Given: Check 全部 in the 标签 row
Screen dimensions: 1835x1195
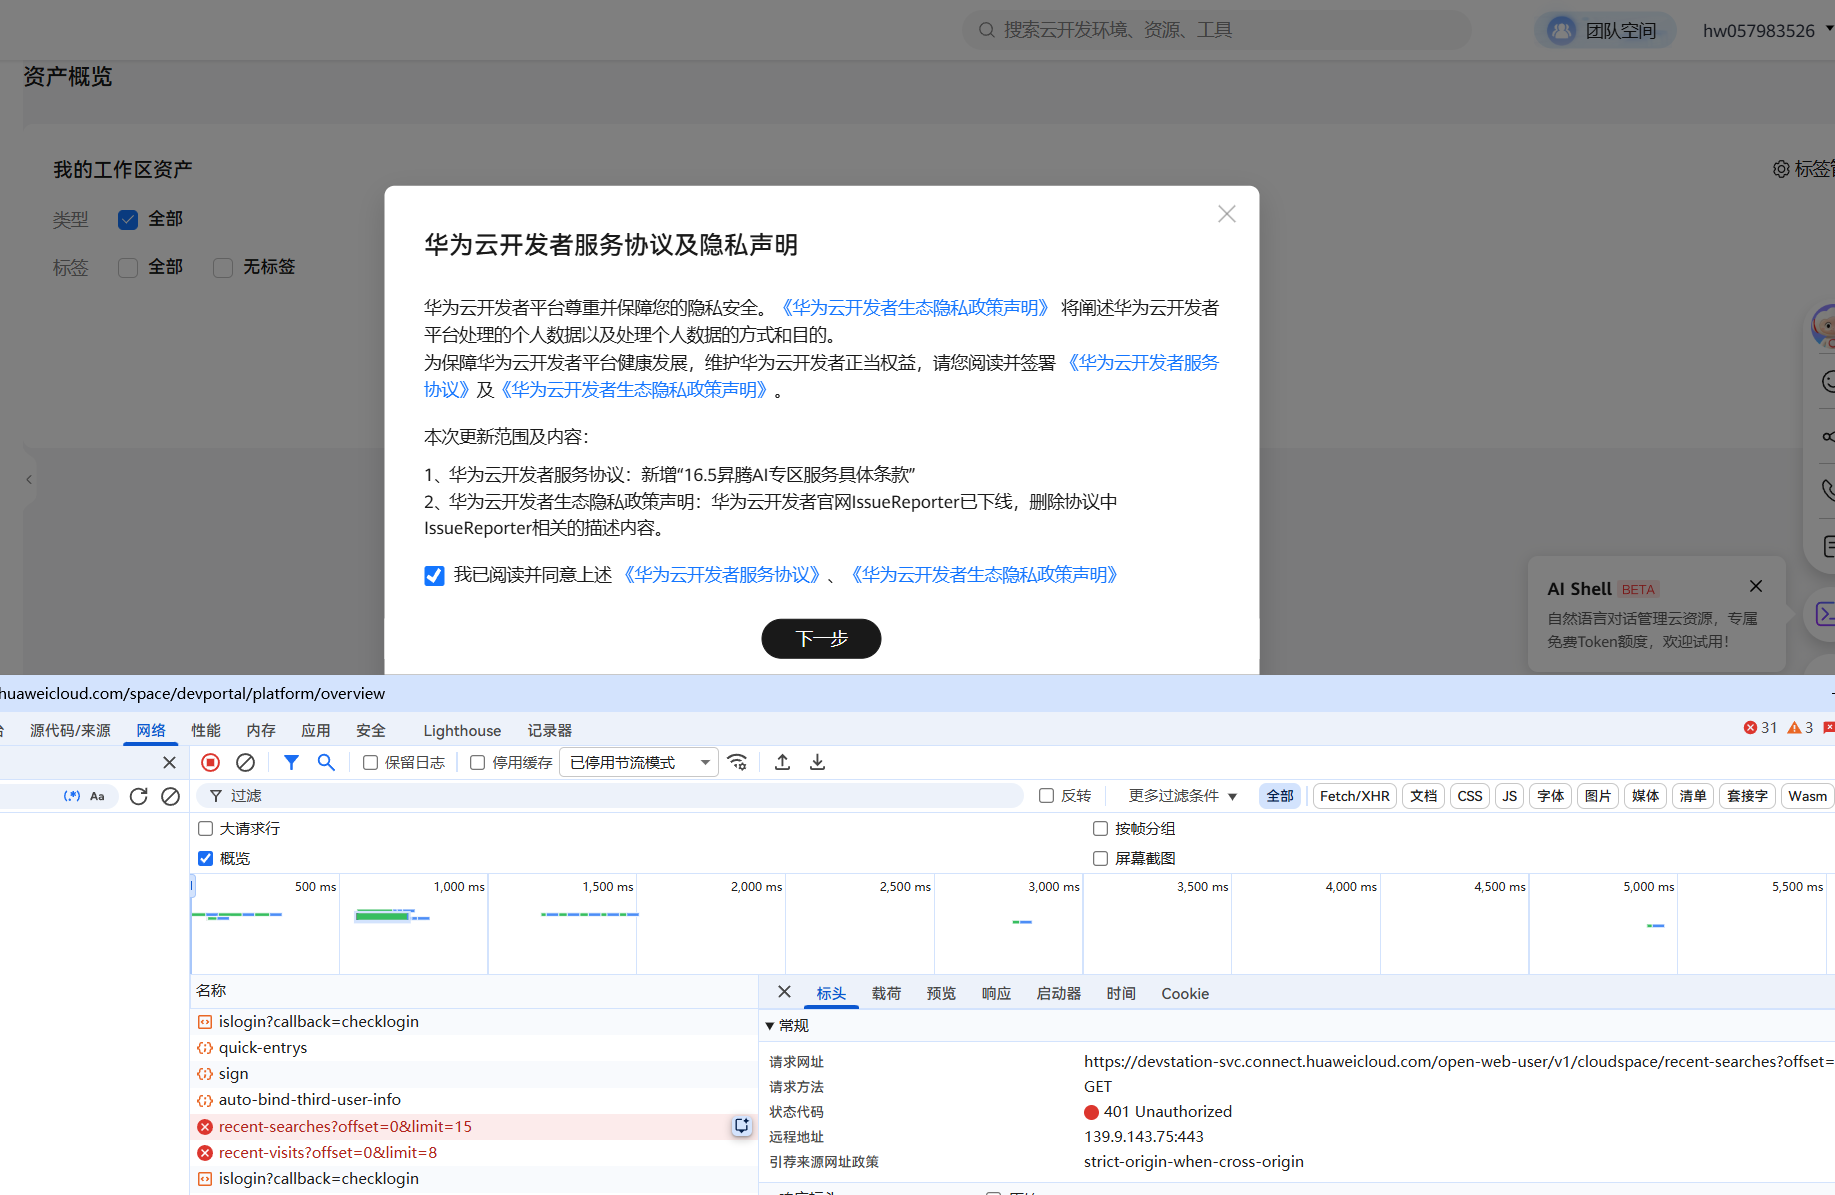Looking at the screenshot, I should tap(128, 268).
